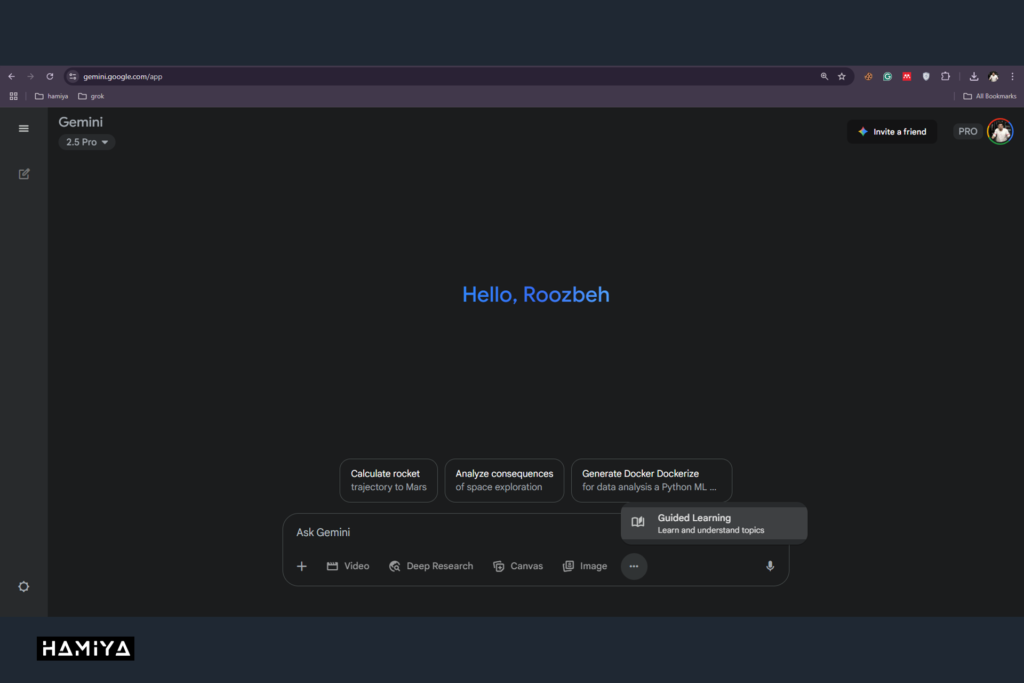
Task: Open the browser downloads icon
Action: [x=974, y=76]
